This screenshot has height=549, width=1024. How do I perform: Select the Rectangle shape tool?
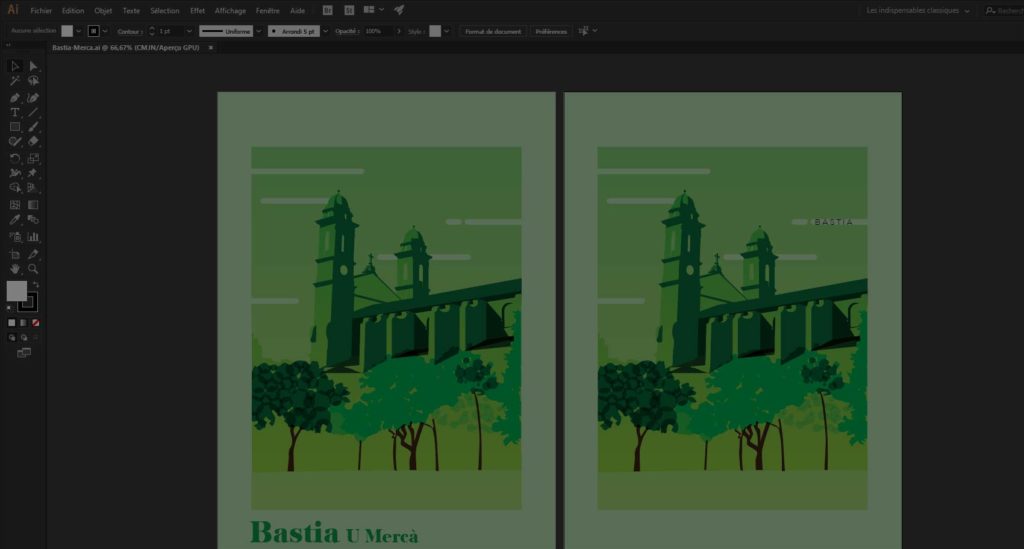point(15,127)
